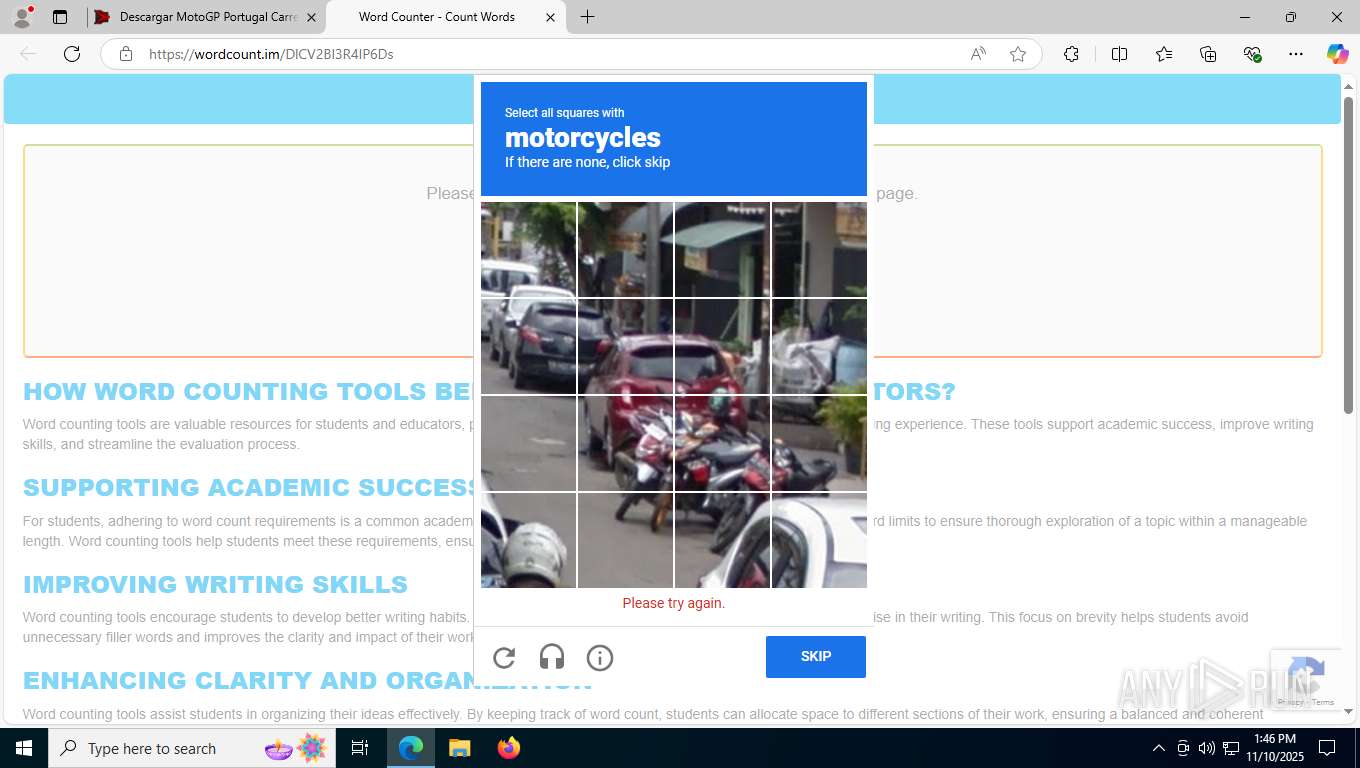Click the Supporting Academic Success heading
Image resolution: width=1360 pixels, height=768 pixels.
(x=248, y=488)
